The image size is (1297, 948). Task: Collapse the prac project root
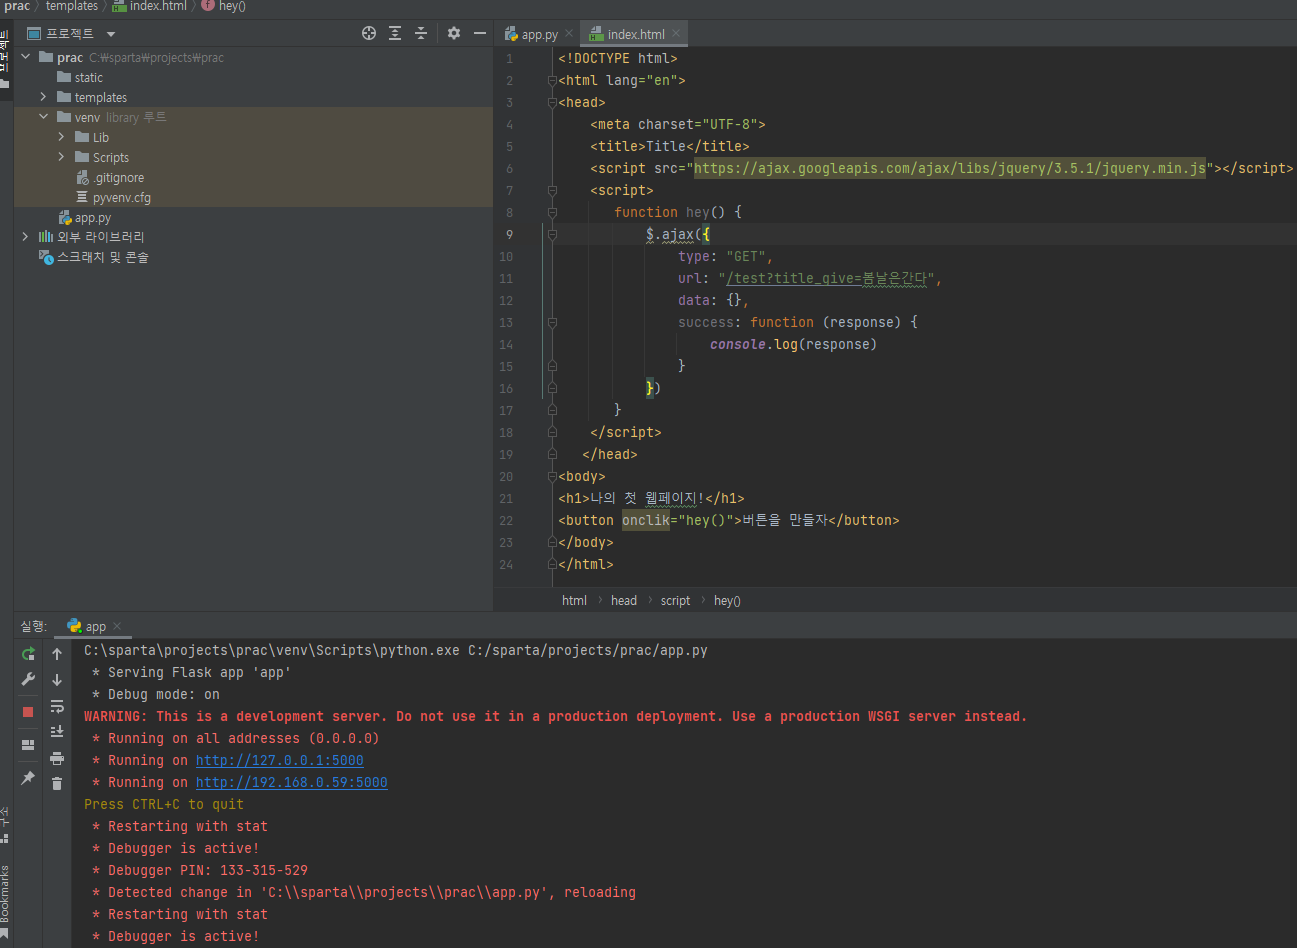[x=25, y=57]
